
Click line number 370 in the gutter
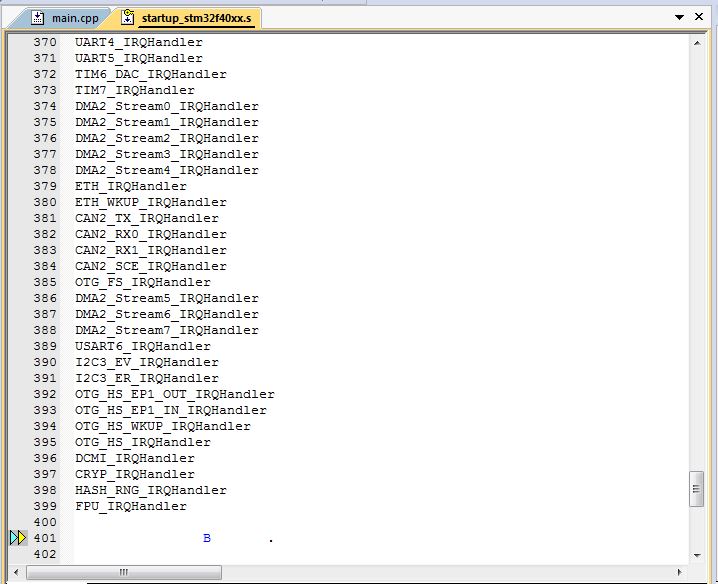[x=45, y=42]
